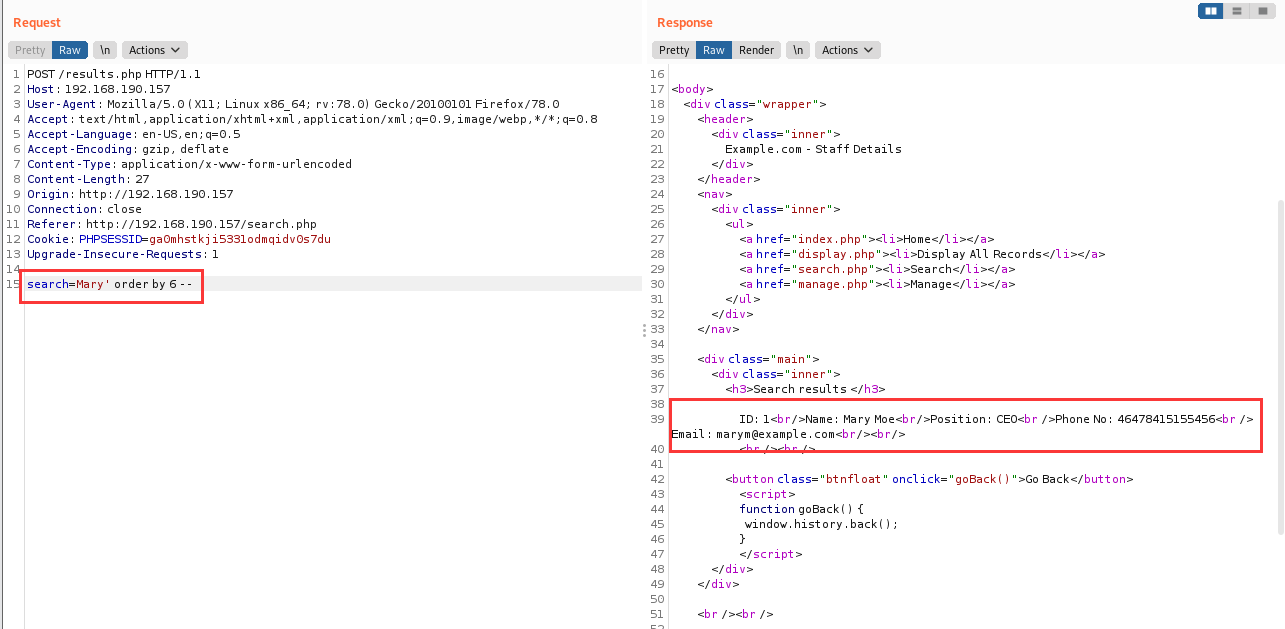
Task: Click the Email: marym@example.com line
Action: coord(789,434)
